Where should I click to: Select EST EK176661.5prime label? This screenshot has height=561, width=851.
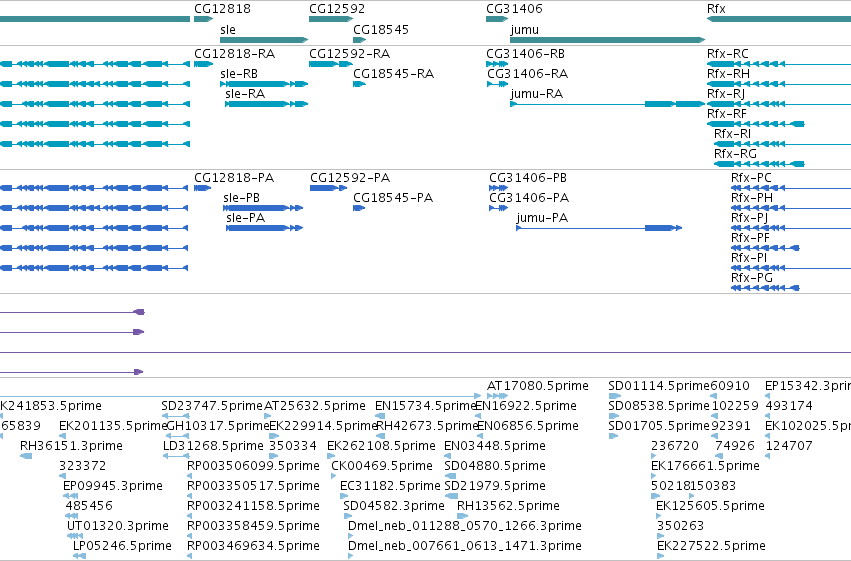tap(705, 466)
